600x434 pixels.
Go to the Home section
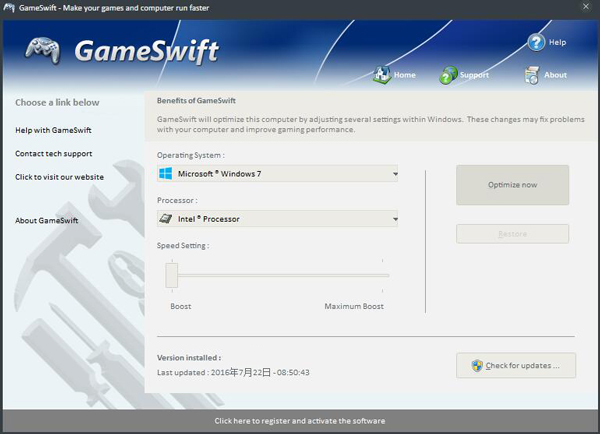[x=404, y=75]
